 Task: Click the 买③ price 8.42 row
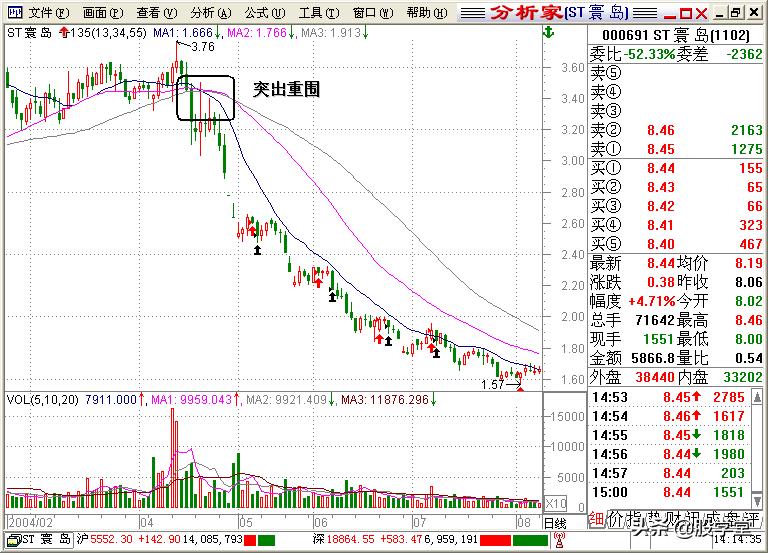click(x=676, y=206)
